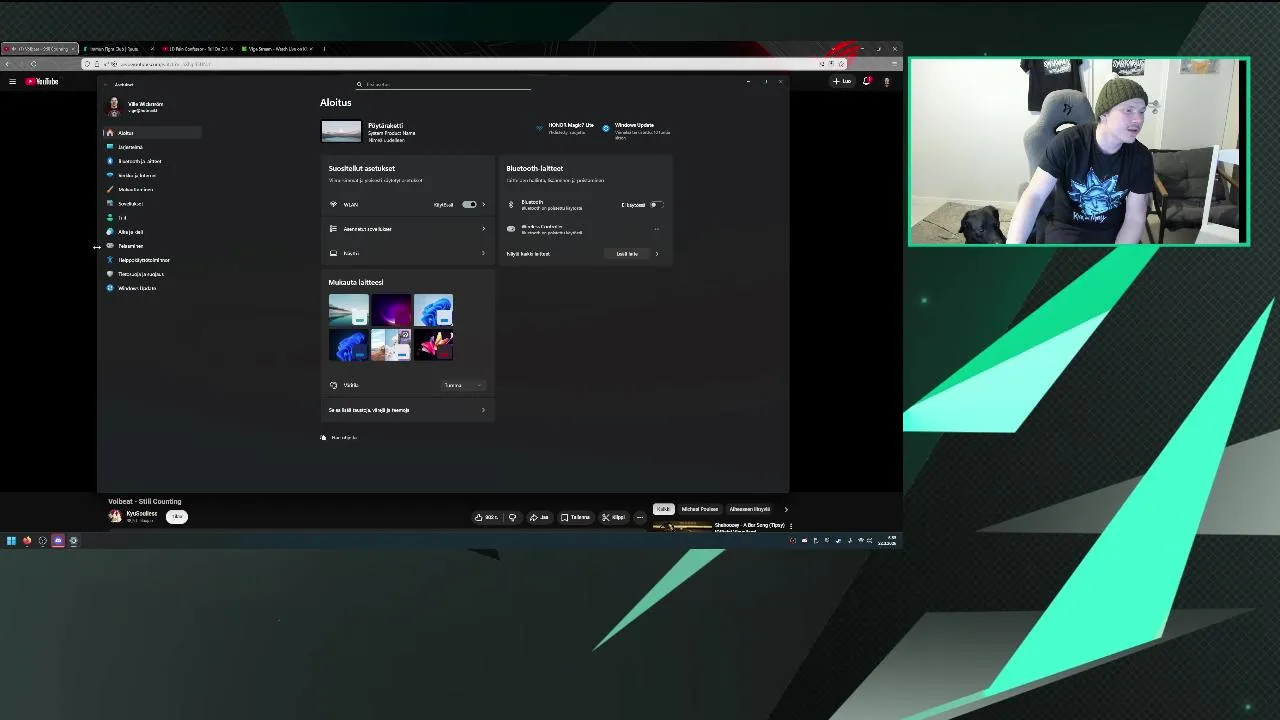Open new browser tab plus button
1280x720 pixels.
coord(324,49)
